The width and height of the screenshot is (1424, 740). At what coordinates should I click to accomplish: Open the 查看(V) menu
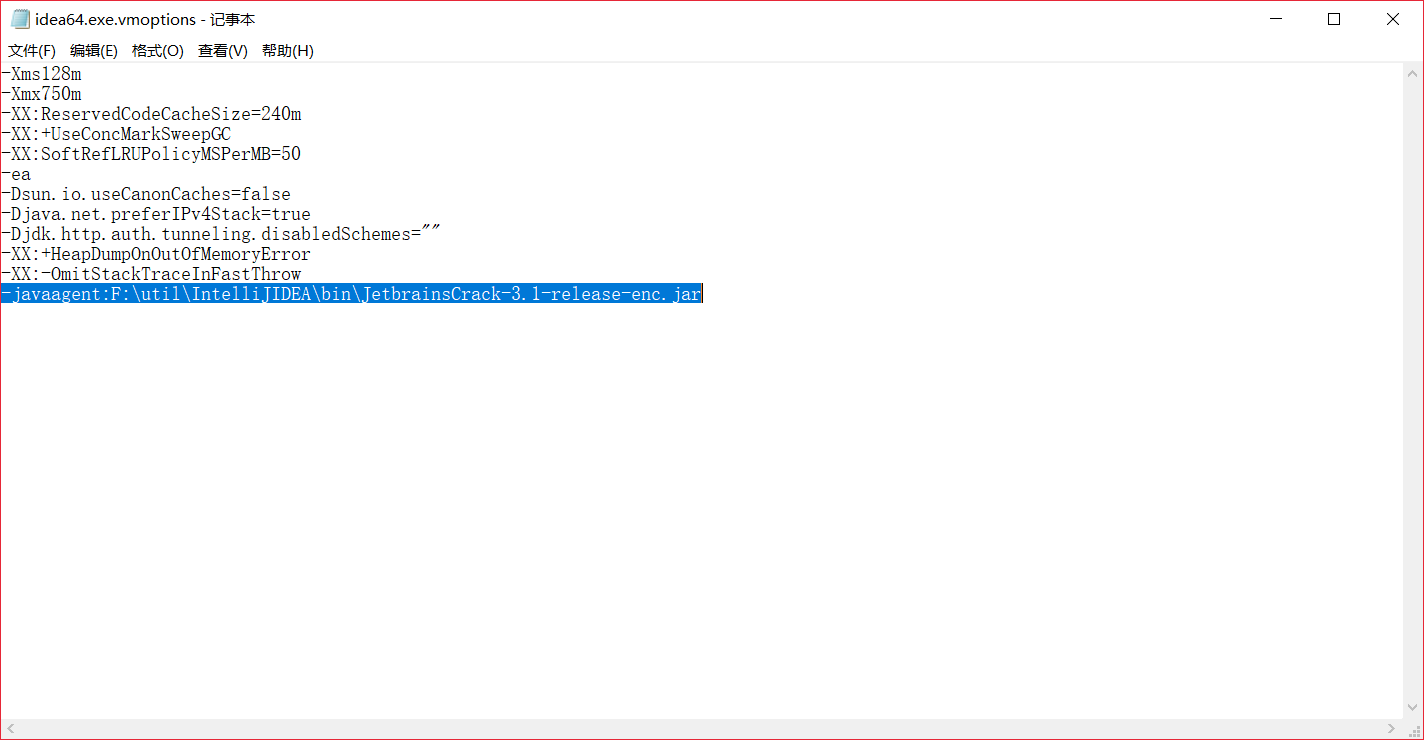[x=223, y=51]
